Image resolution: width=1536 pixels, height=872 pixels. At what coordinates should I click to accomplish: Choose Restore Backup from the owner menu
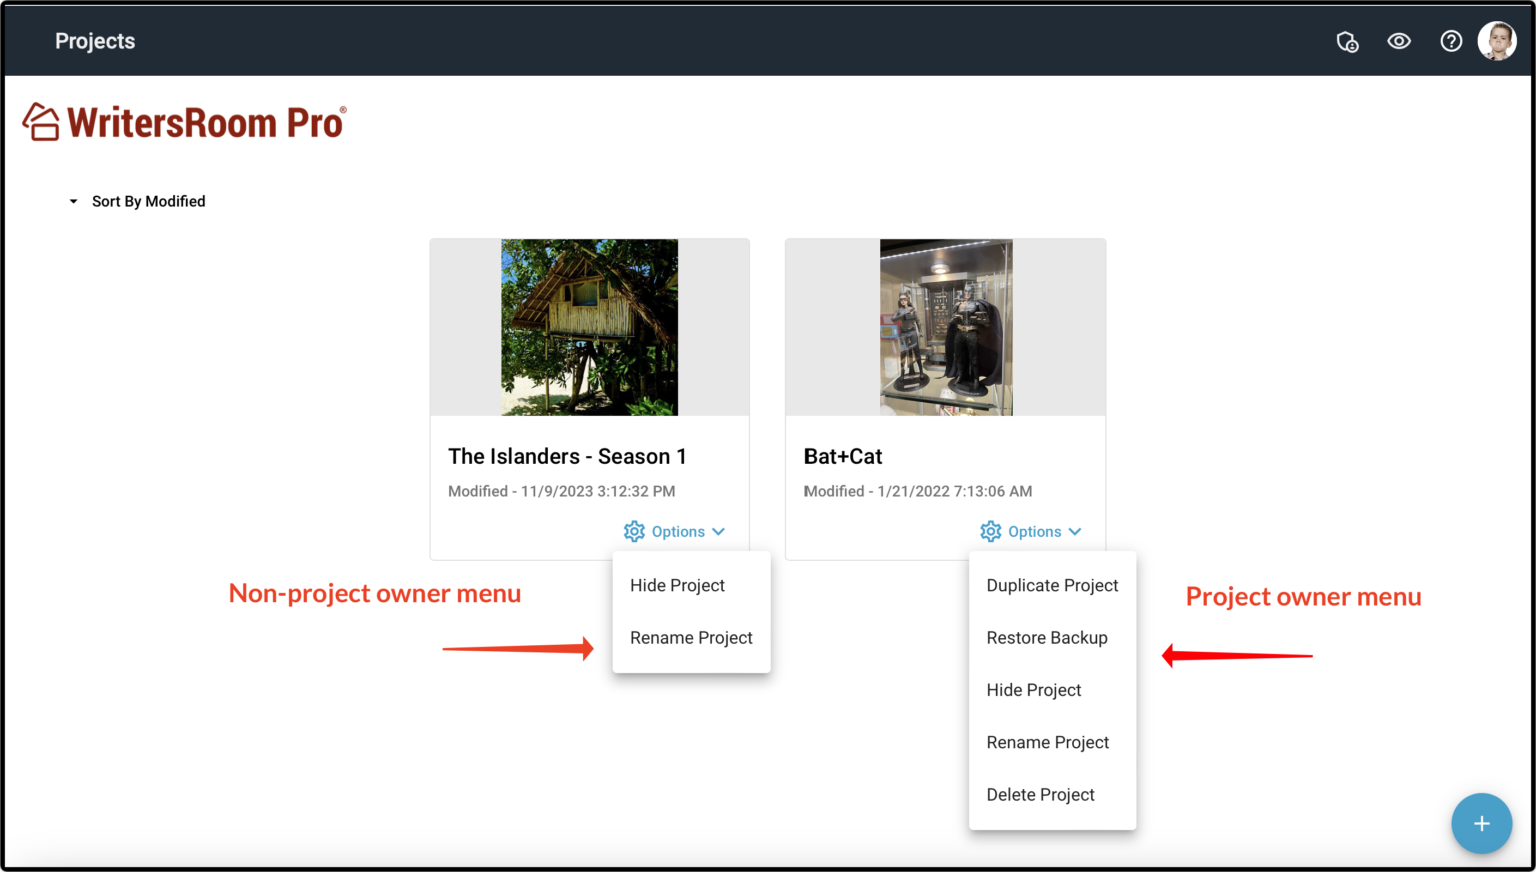pyautogui.click(x=1047, y=637)
